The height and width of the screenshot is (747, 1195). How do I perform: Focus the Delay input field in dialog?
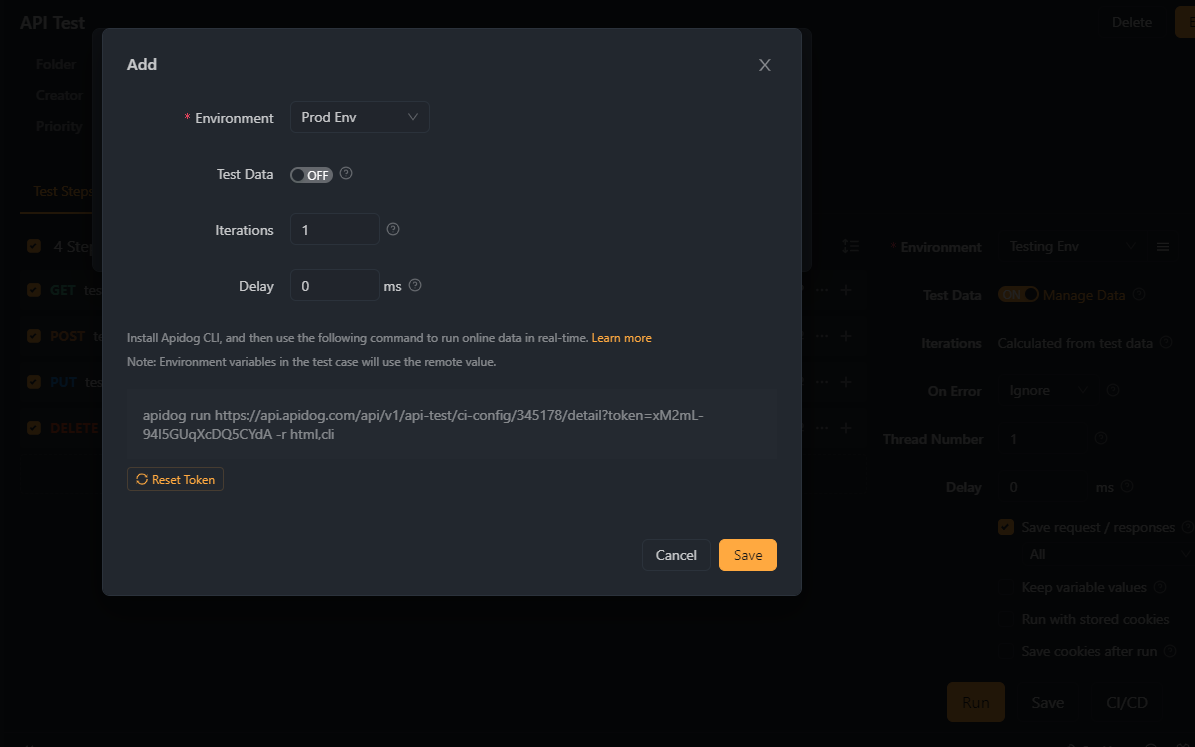click(x=335, y=286)
